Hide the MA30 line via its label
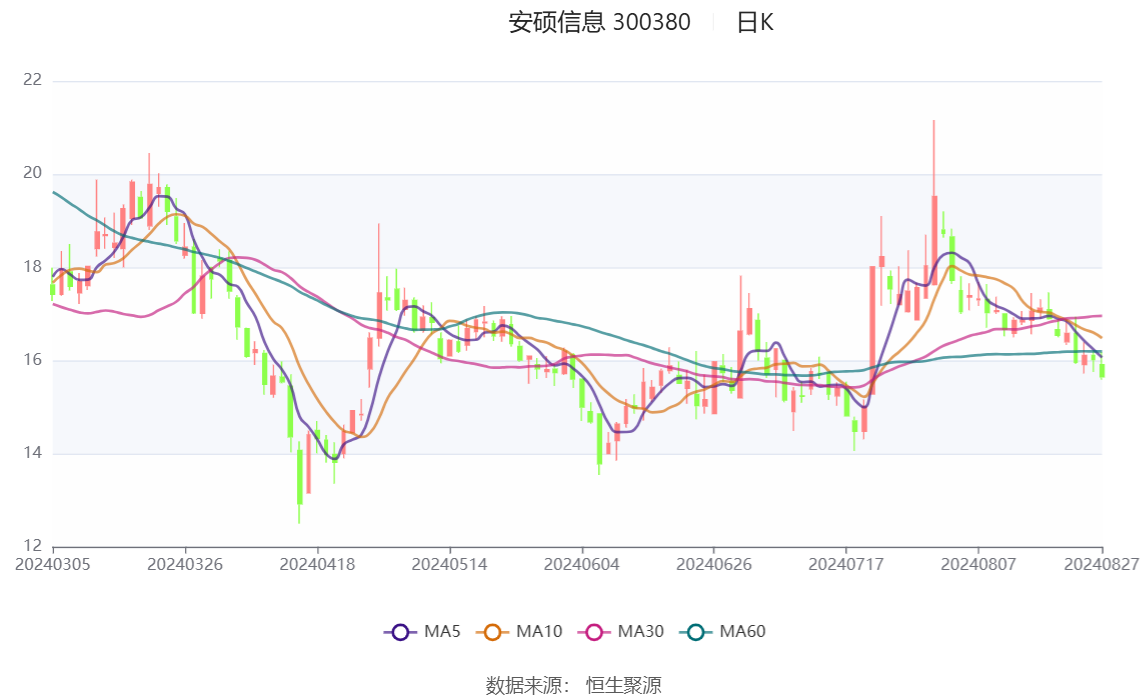 (641, 632)
